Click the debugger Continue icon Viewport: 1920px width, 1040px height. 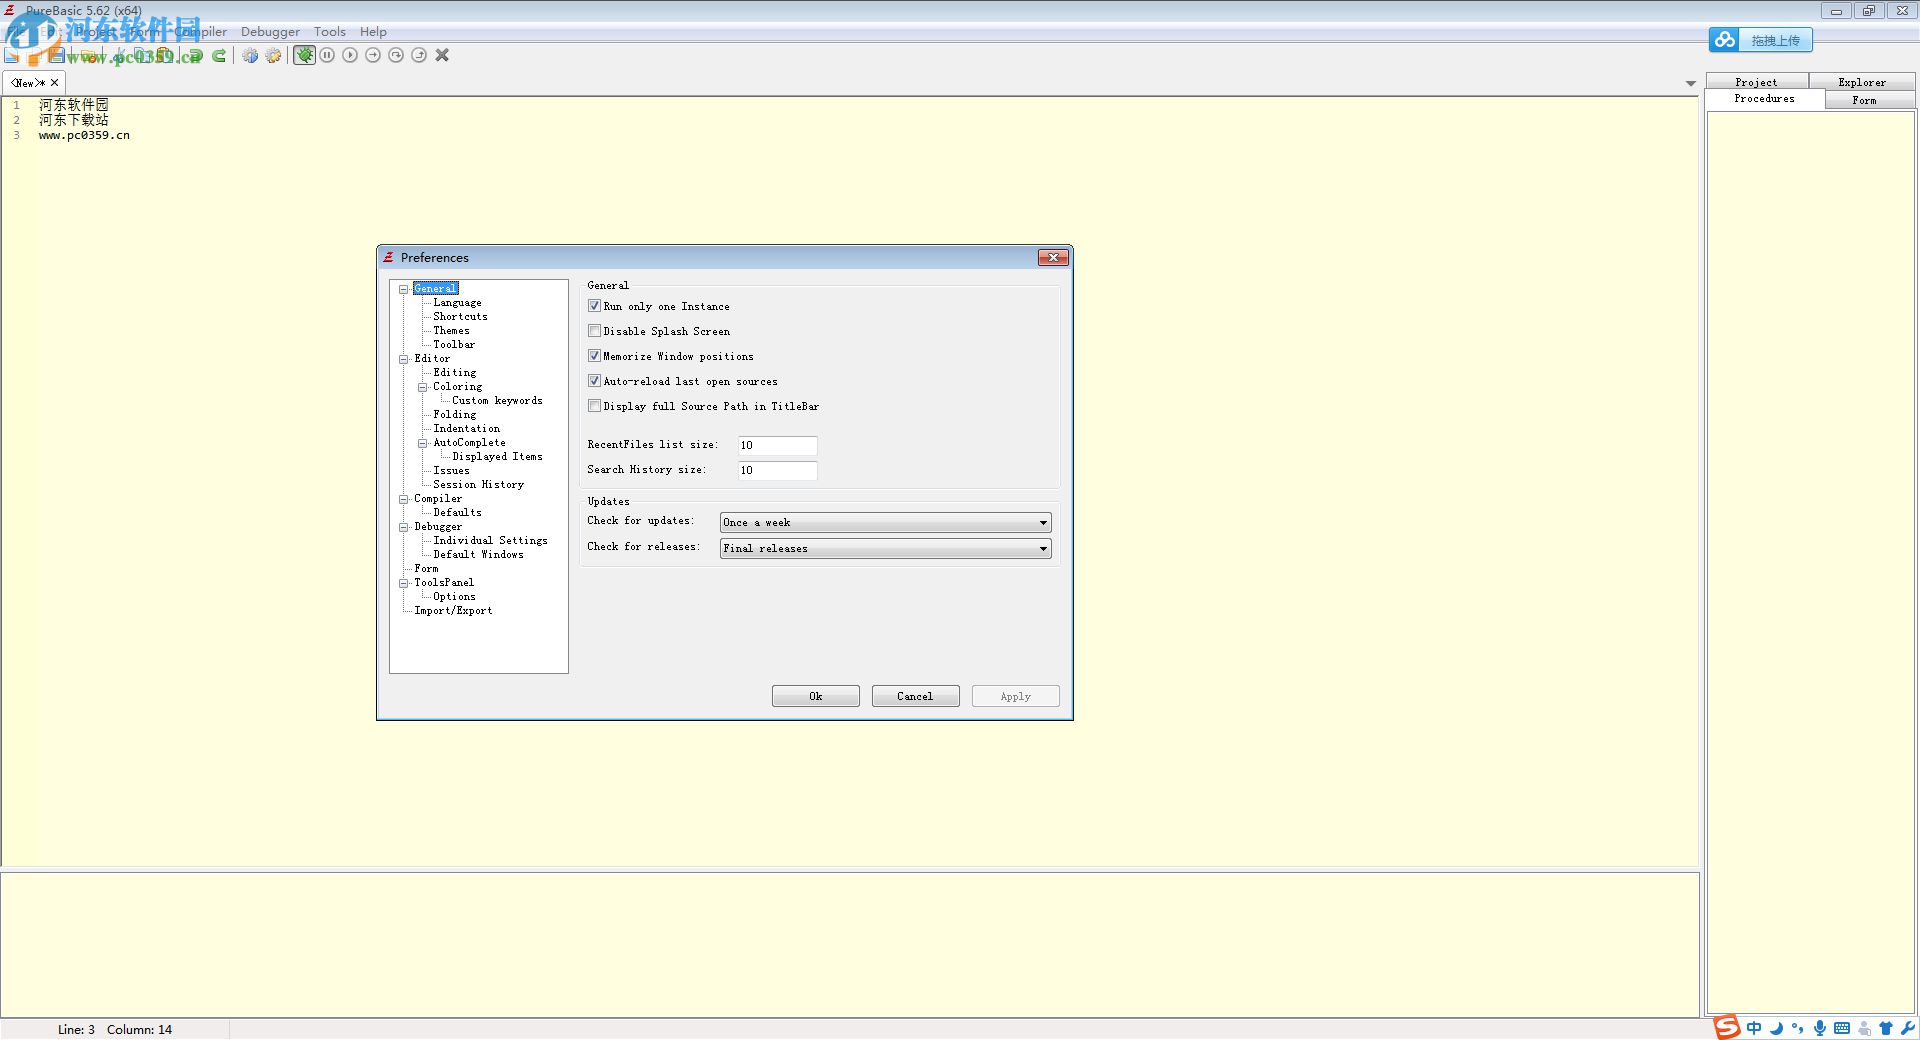(x=350, y=55)
